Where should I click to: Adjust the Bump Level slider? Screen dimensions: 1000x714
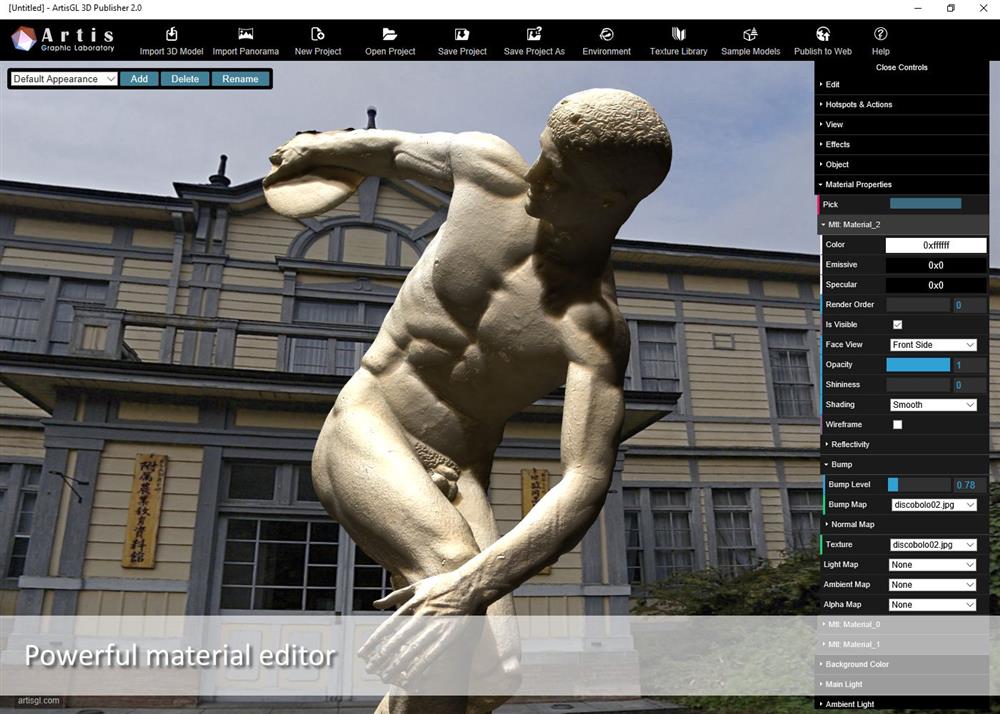click(919, 485)
